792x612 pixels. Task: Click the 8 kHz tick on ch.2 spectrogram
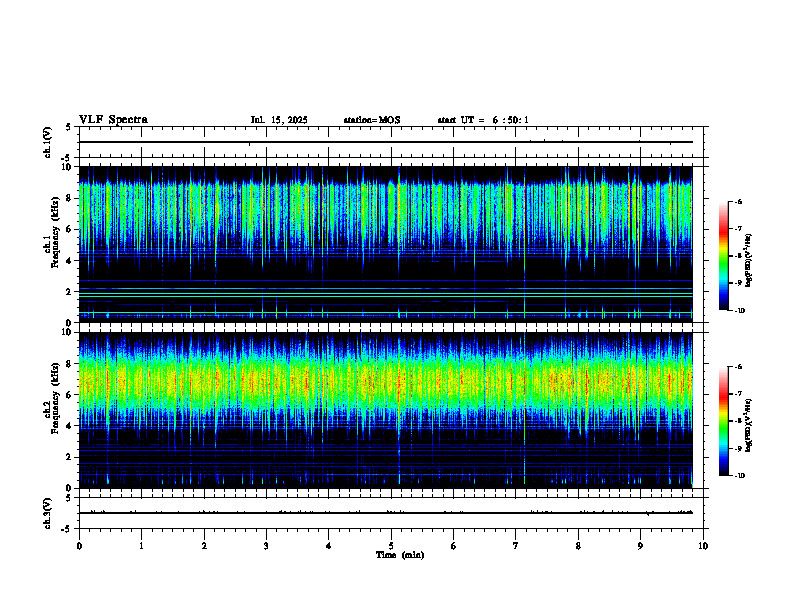click(x=69, y=364)
